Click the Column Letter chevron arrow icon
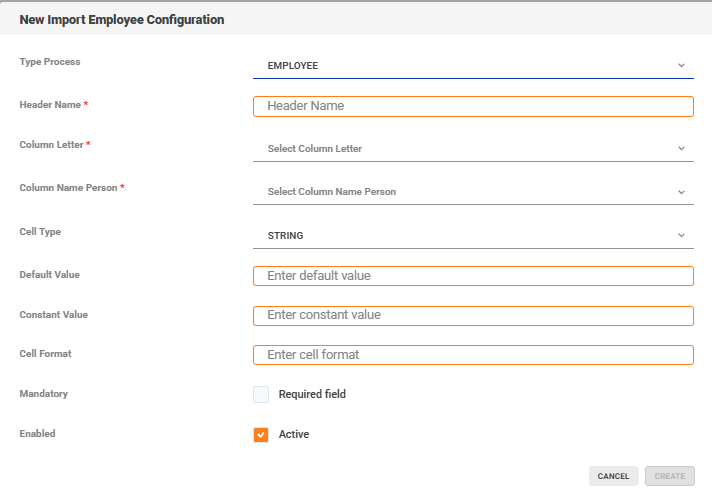The height and width of the screenshot is (495, 712). (x=681, y=148)
